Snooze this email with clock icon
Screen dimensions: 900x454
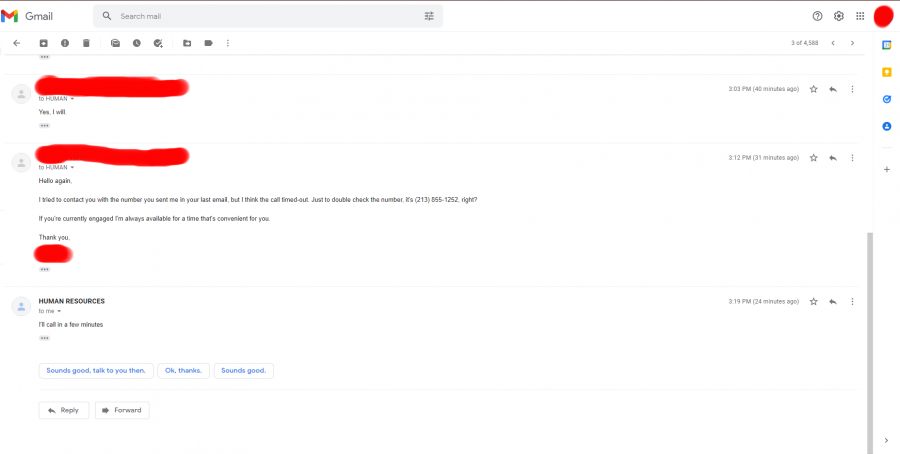tap(136, 43)
